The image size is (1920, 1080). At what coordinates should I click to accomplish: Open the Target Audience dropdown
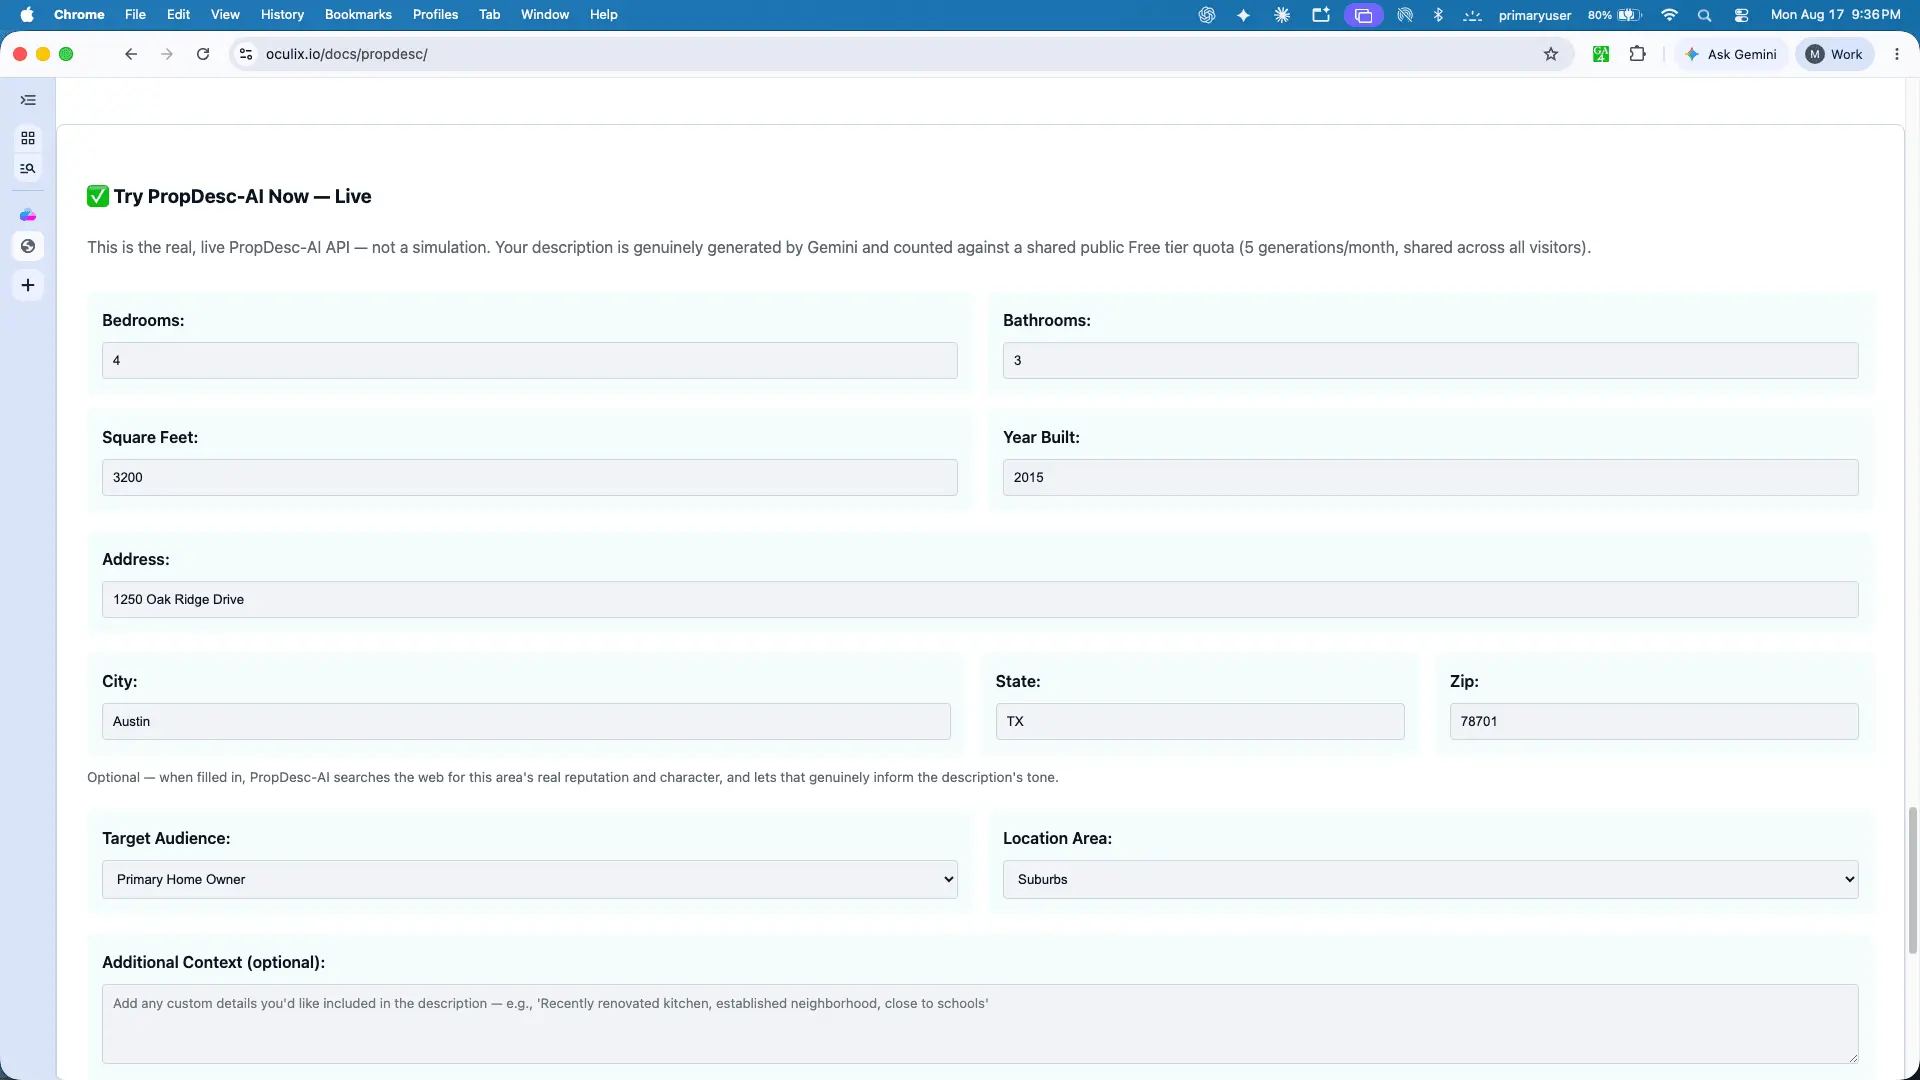pyautogui.click(x=529, y=880)
